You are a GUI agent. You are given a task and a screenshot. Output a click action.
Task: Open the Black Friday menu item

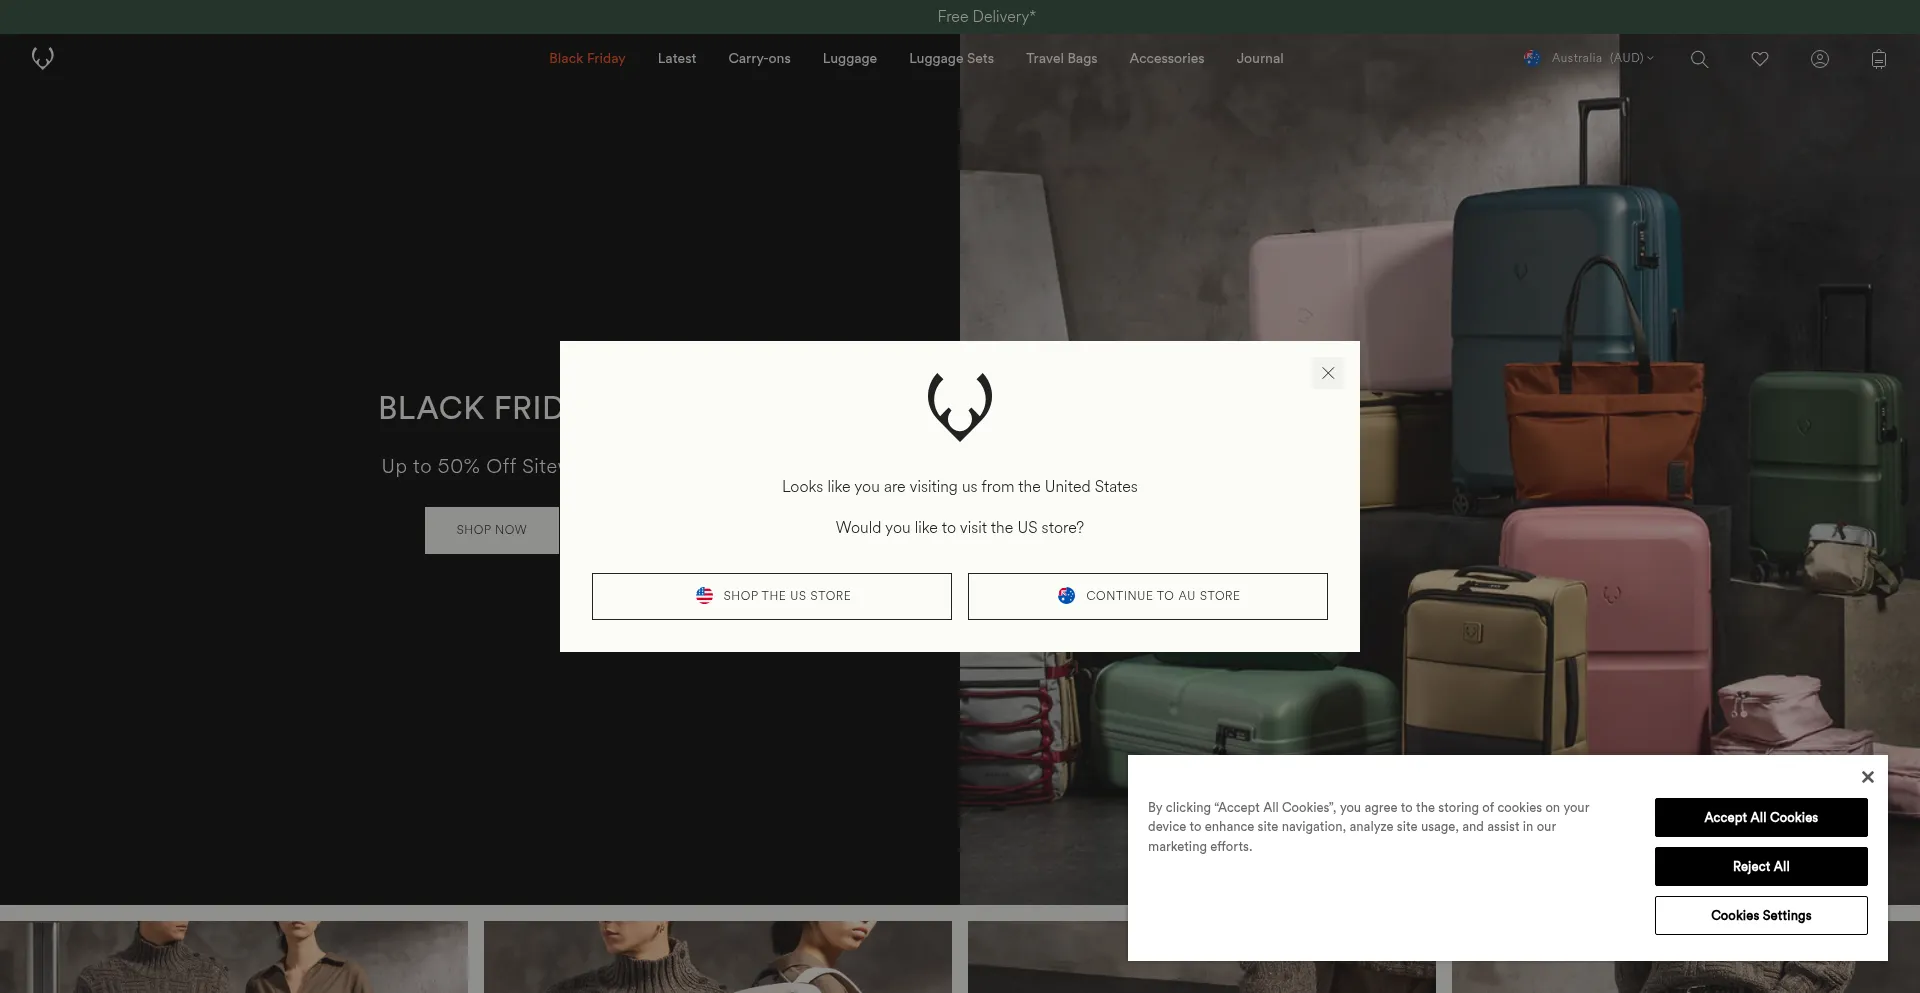pos(587,59)
